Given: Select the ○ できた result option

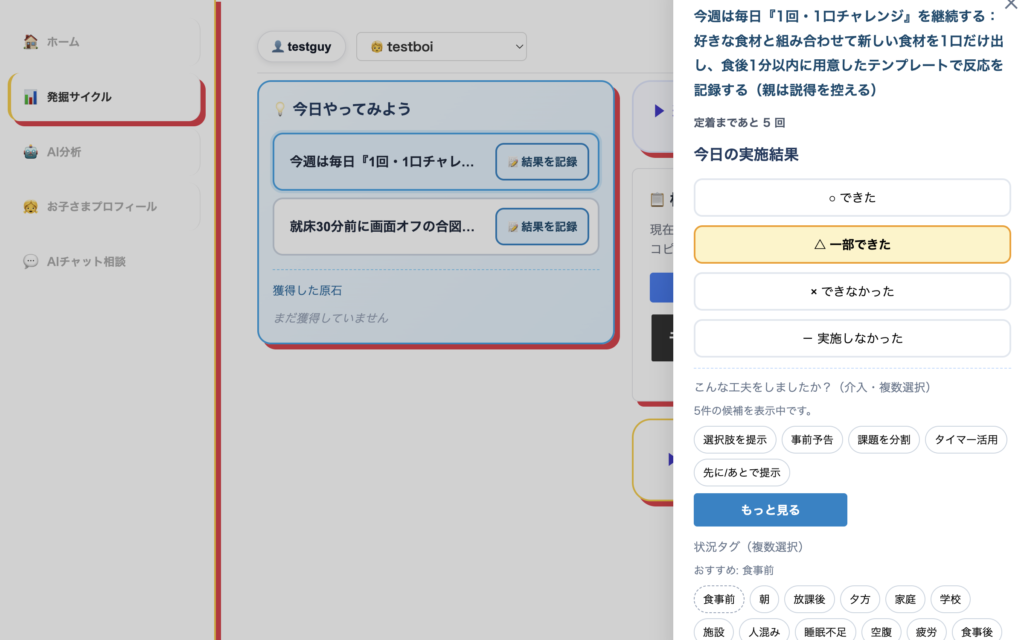Looking at the screenshot, I should [852, 198].
